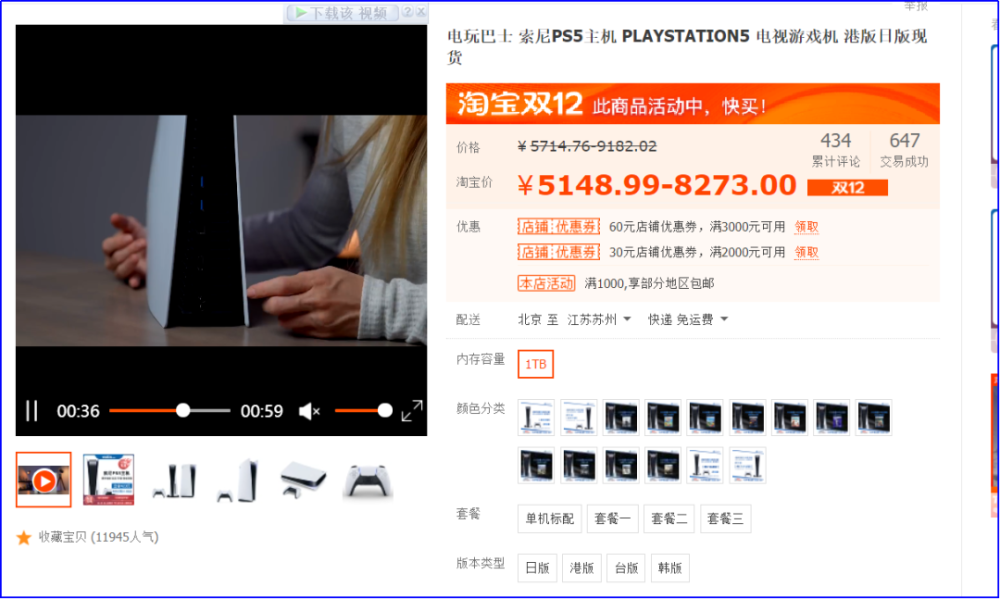Click the 店铺优惠券 tag on the 30元 coupon

point(559,252)
